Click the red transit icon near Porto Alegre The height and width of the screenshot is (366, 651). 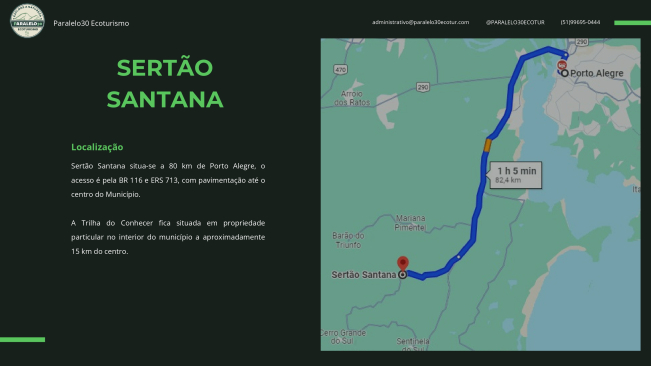tap(562, 65)
